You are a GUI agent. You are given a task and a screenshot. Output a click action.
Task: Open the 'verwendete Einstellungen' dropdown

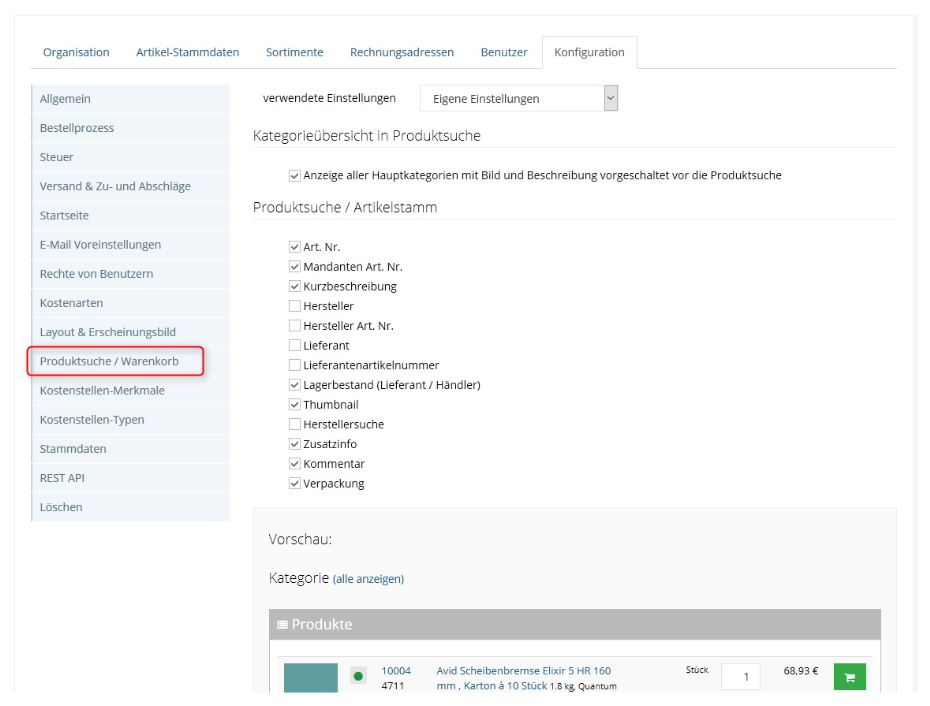(x=519, y=98)
